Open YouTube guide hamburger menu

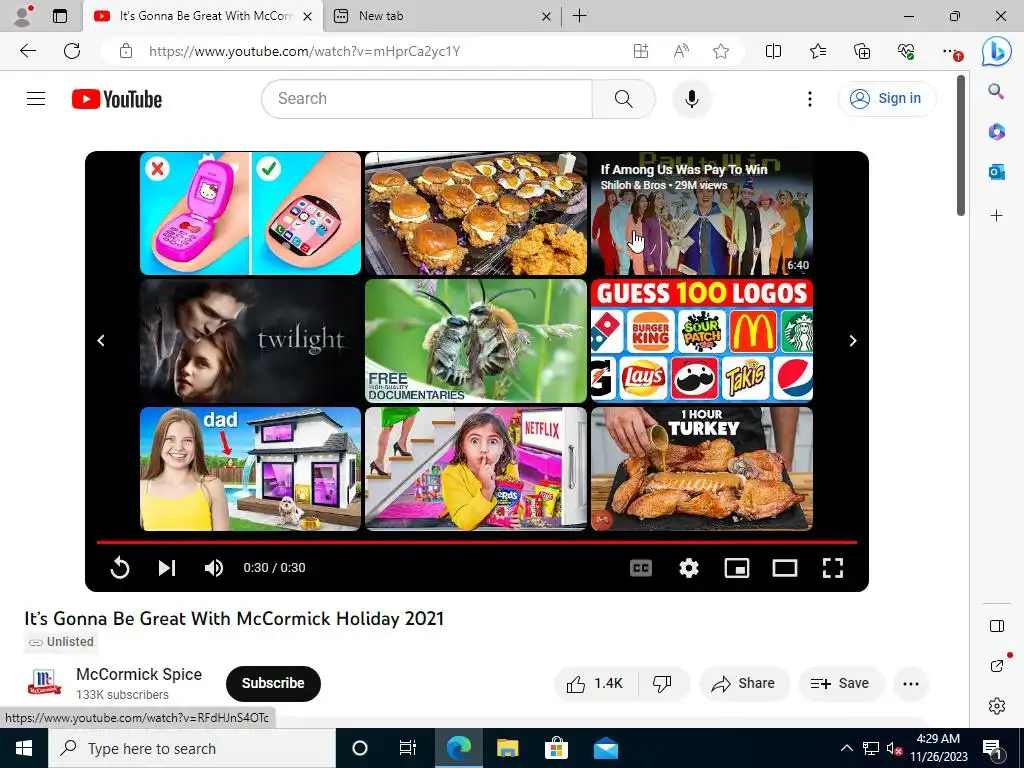36,99
